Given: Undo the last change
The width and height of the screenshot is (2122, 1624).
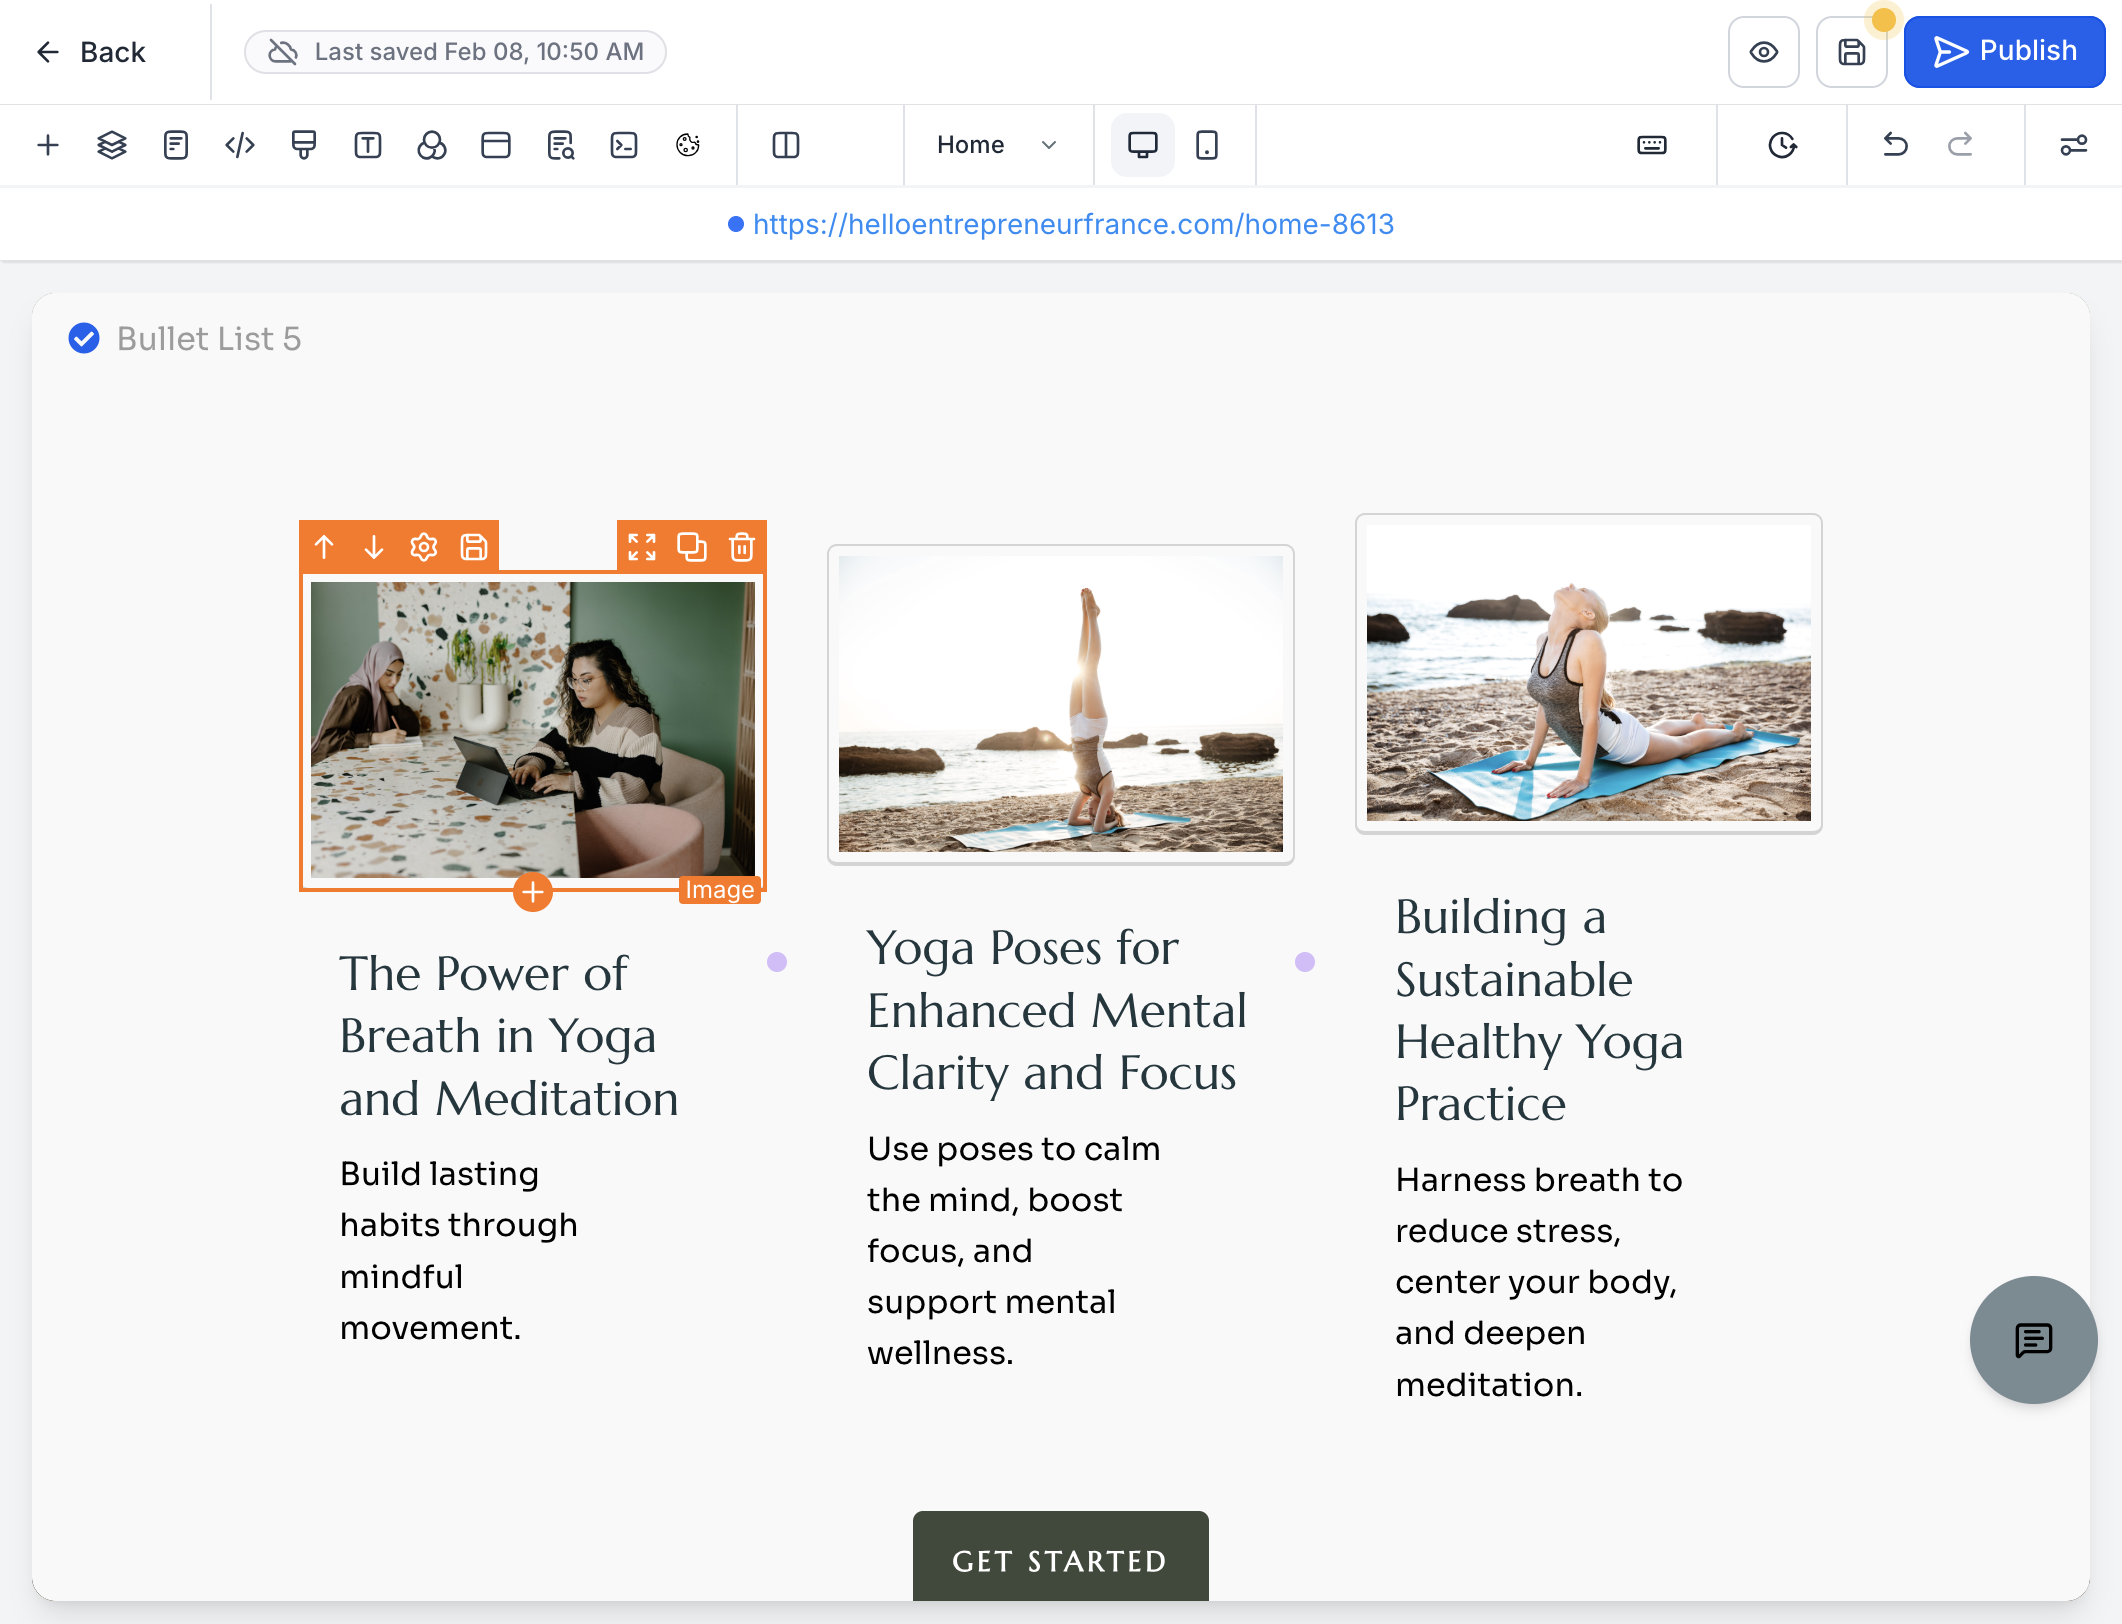Looking at the screenshot, I should [x=1895, y=145].
